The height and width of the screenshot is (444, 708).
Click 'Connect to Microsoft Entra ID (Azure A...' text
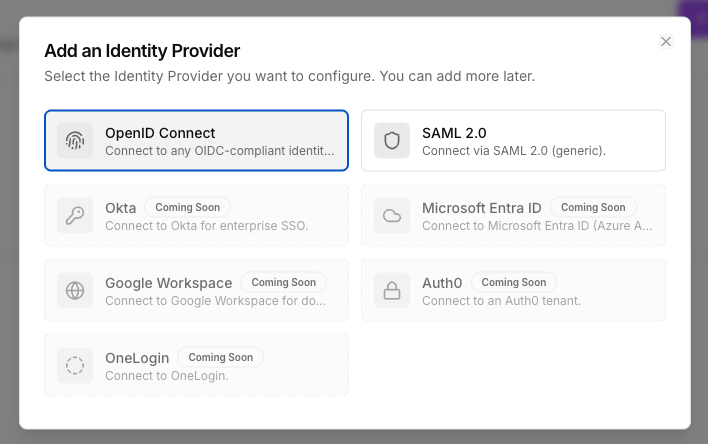(x=537, y=226)
